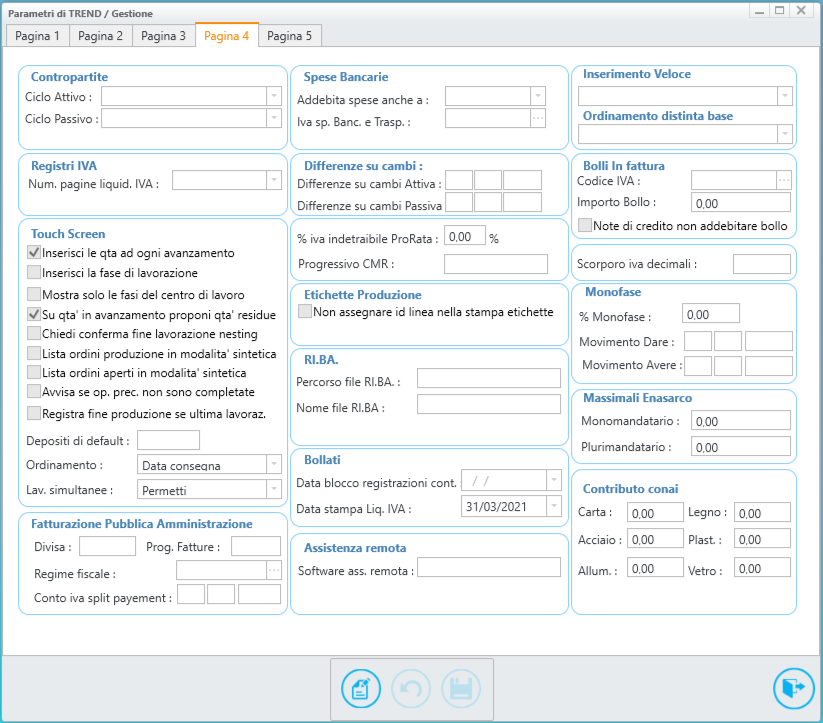This screenshot has width=823, height=723.
Task: Open Data stampa Liq. IVA date picker
Action: (x=554, y=506)
